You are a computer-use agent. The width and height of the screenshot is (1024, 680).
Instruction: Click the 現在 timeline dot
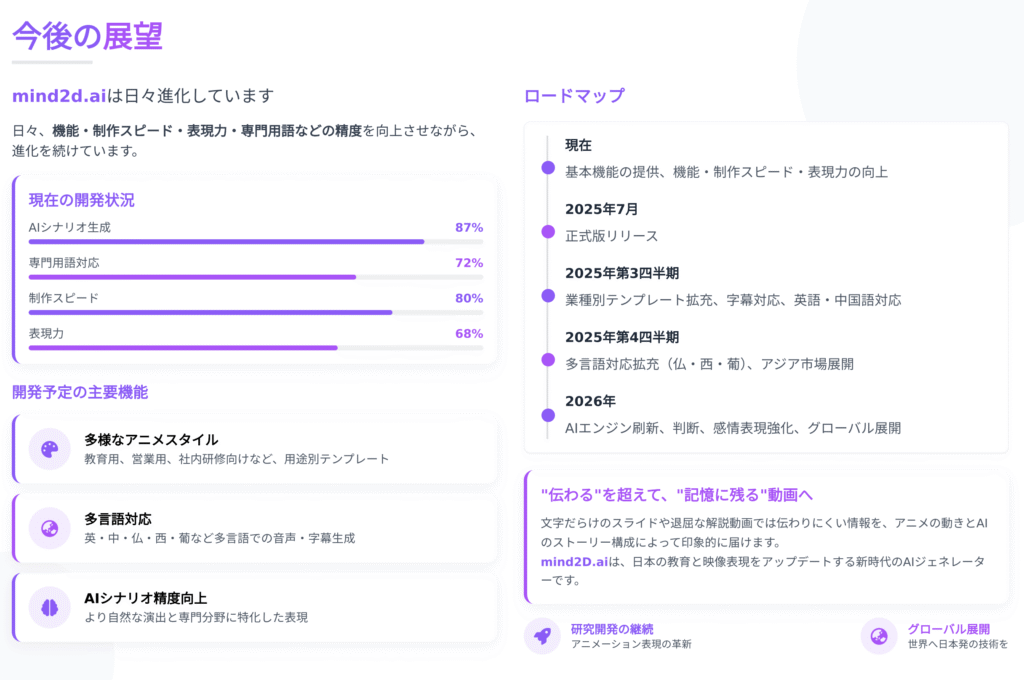[548, 168]
